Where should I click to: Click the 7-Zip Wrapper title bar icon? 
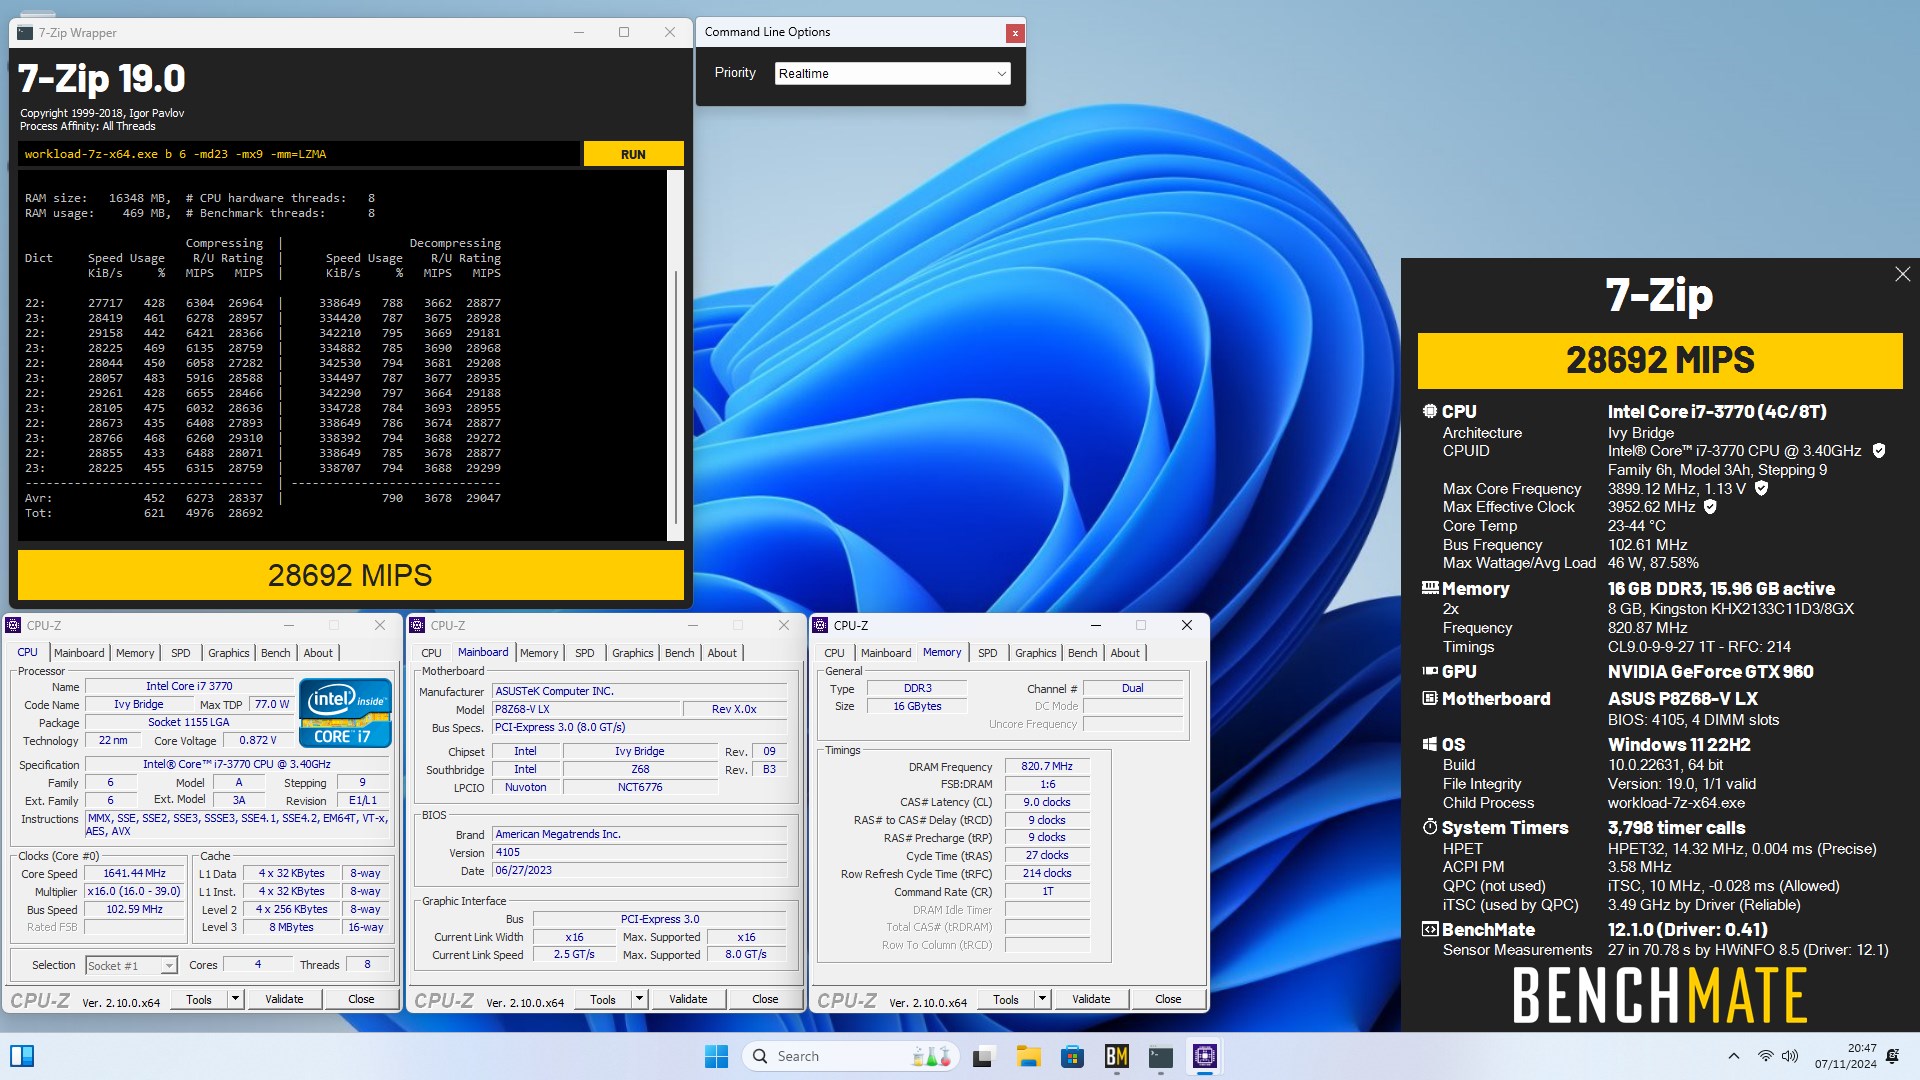(x=25, y=33)
